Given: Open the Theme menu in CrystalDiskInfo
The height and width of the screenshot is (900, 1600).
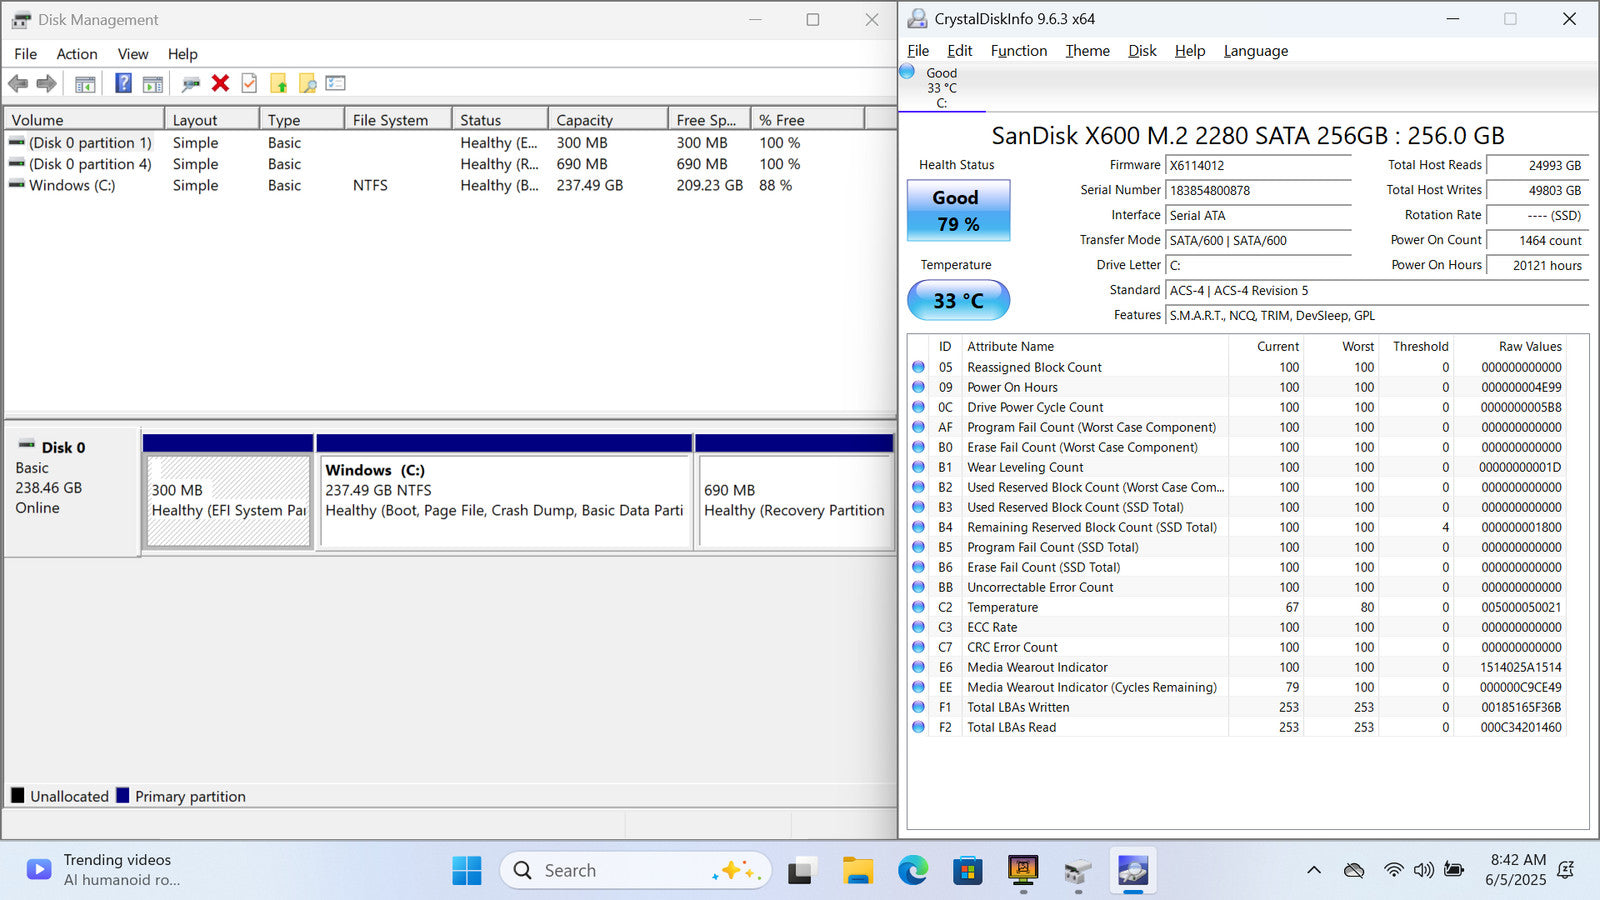Looking at the screenshot, I should pyautogui.click(x=1088, y=51).
